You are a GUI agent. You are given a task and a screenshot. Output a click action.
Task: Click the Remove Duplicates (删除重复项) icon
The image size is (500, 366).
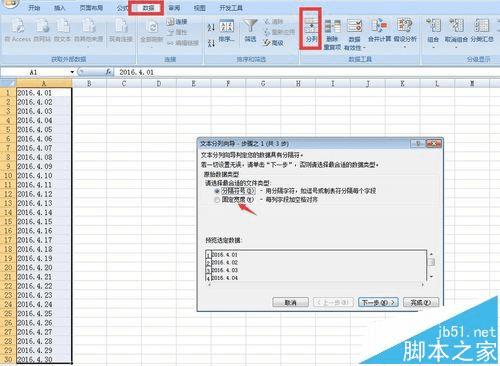pos(333,26)
